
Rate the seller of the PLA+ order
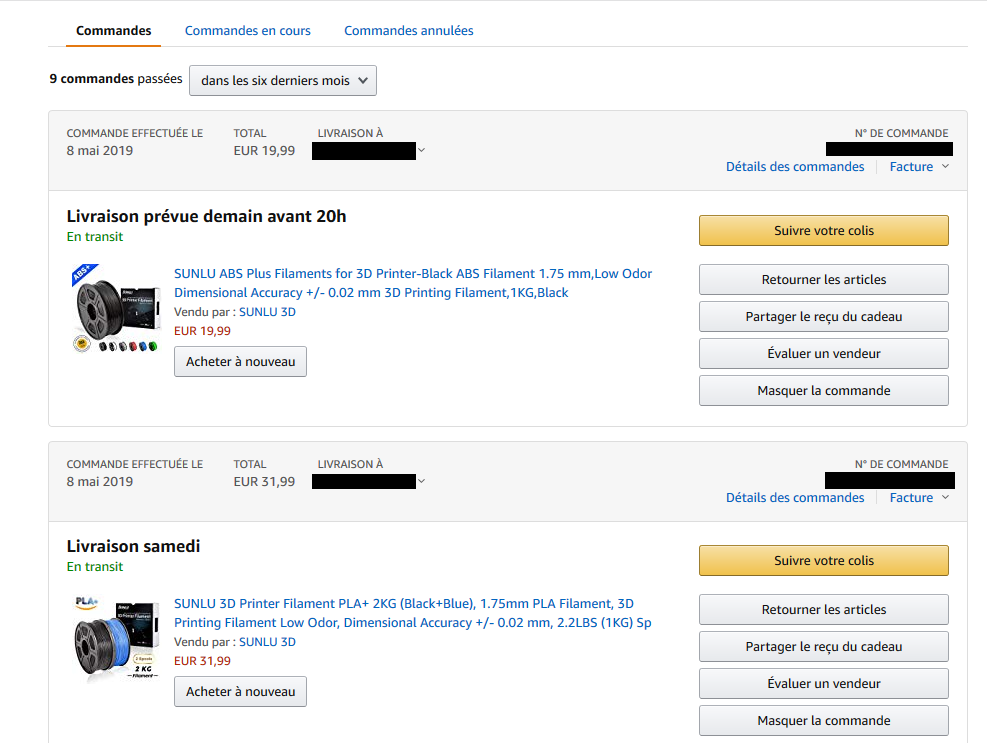[x=823, y=684]
